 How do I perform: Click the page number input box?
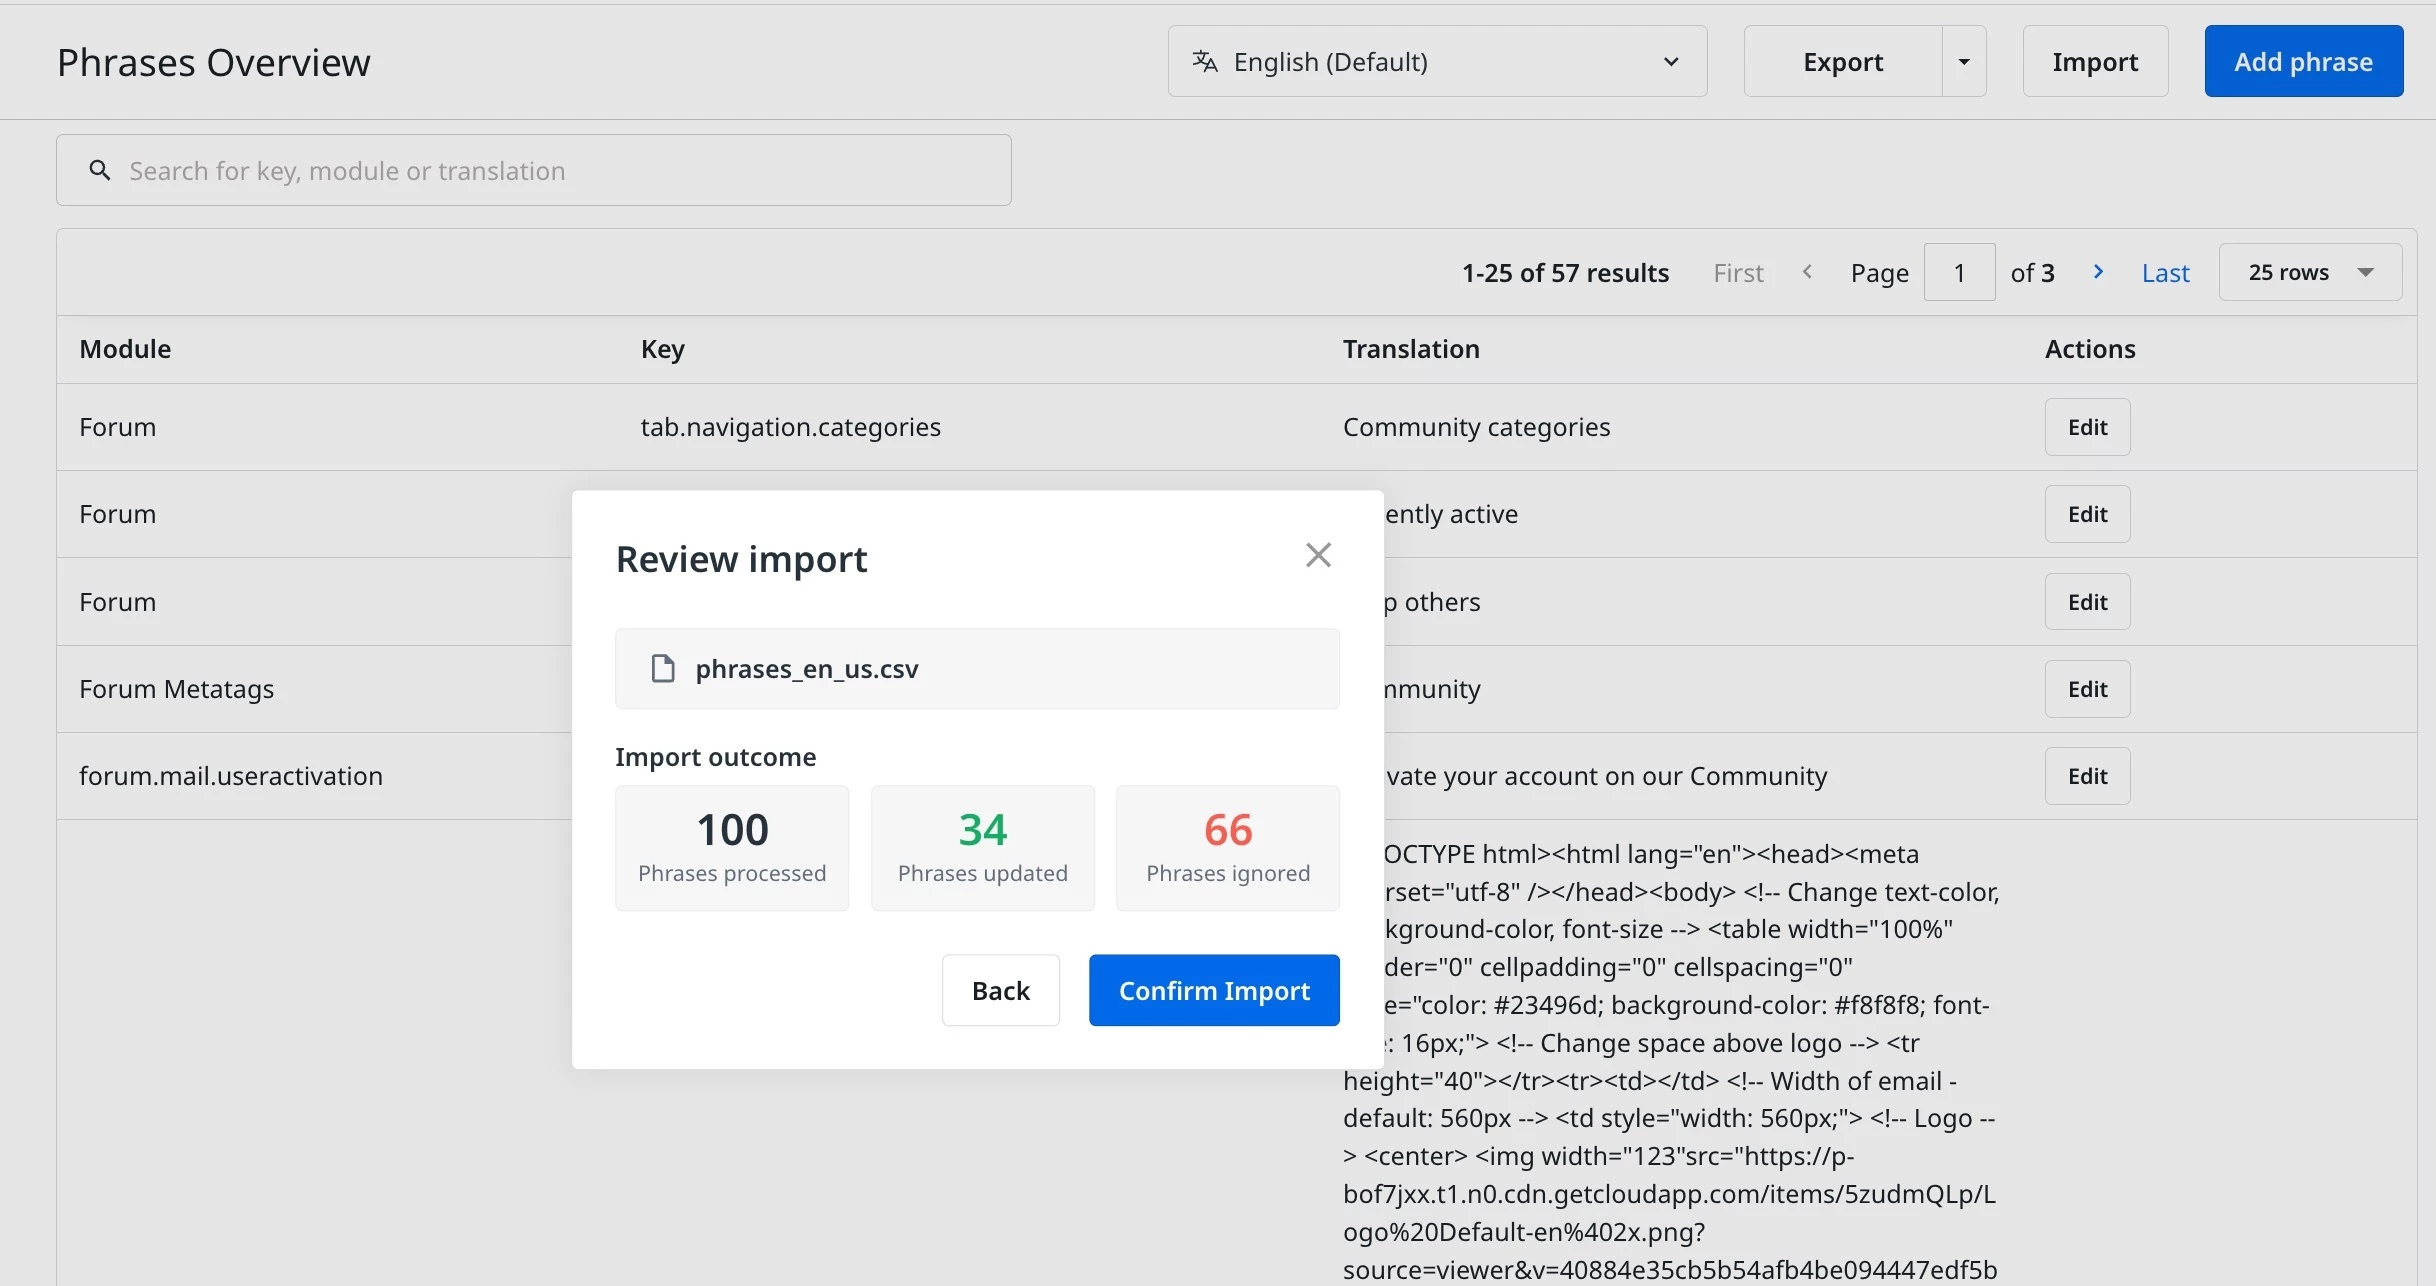pyautogui.click(x=1959, y=272)
